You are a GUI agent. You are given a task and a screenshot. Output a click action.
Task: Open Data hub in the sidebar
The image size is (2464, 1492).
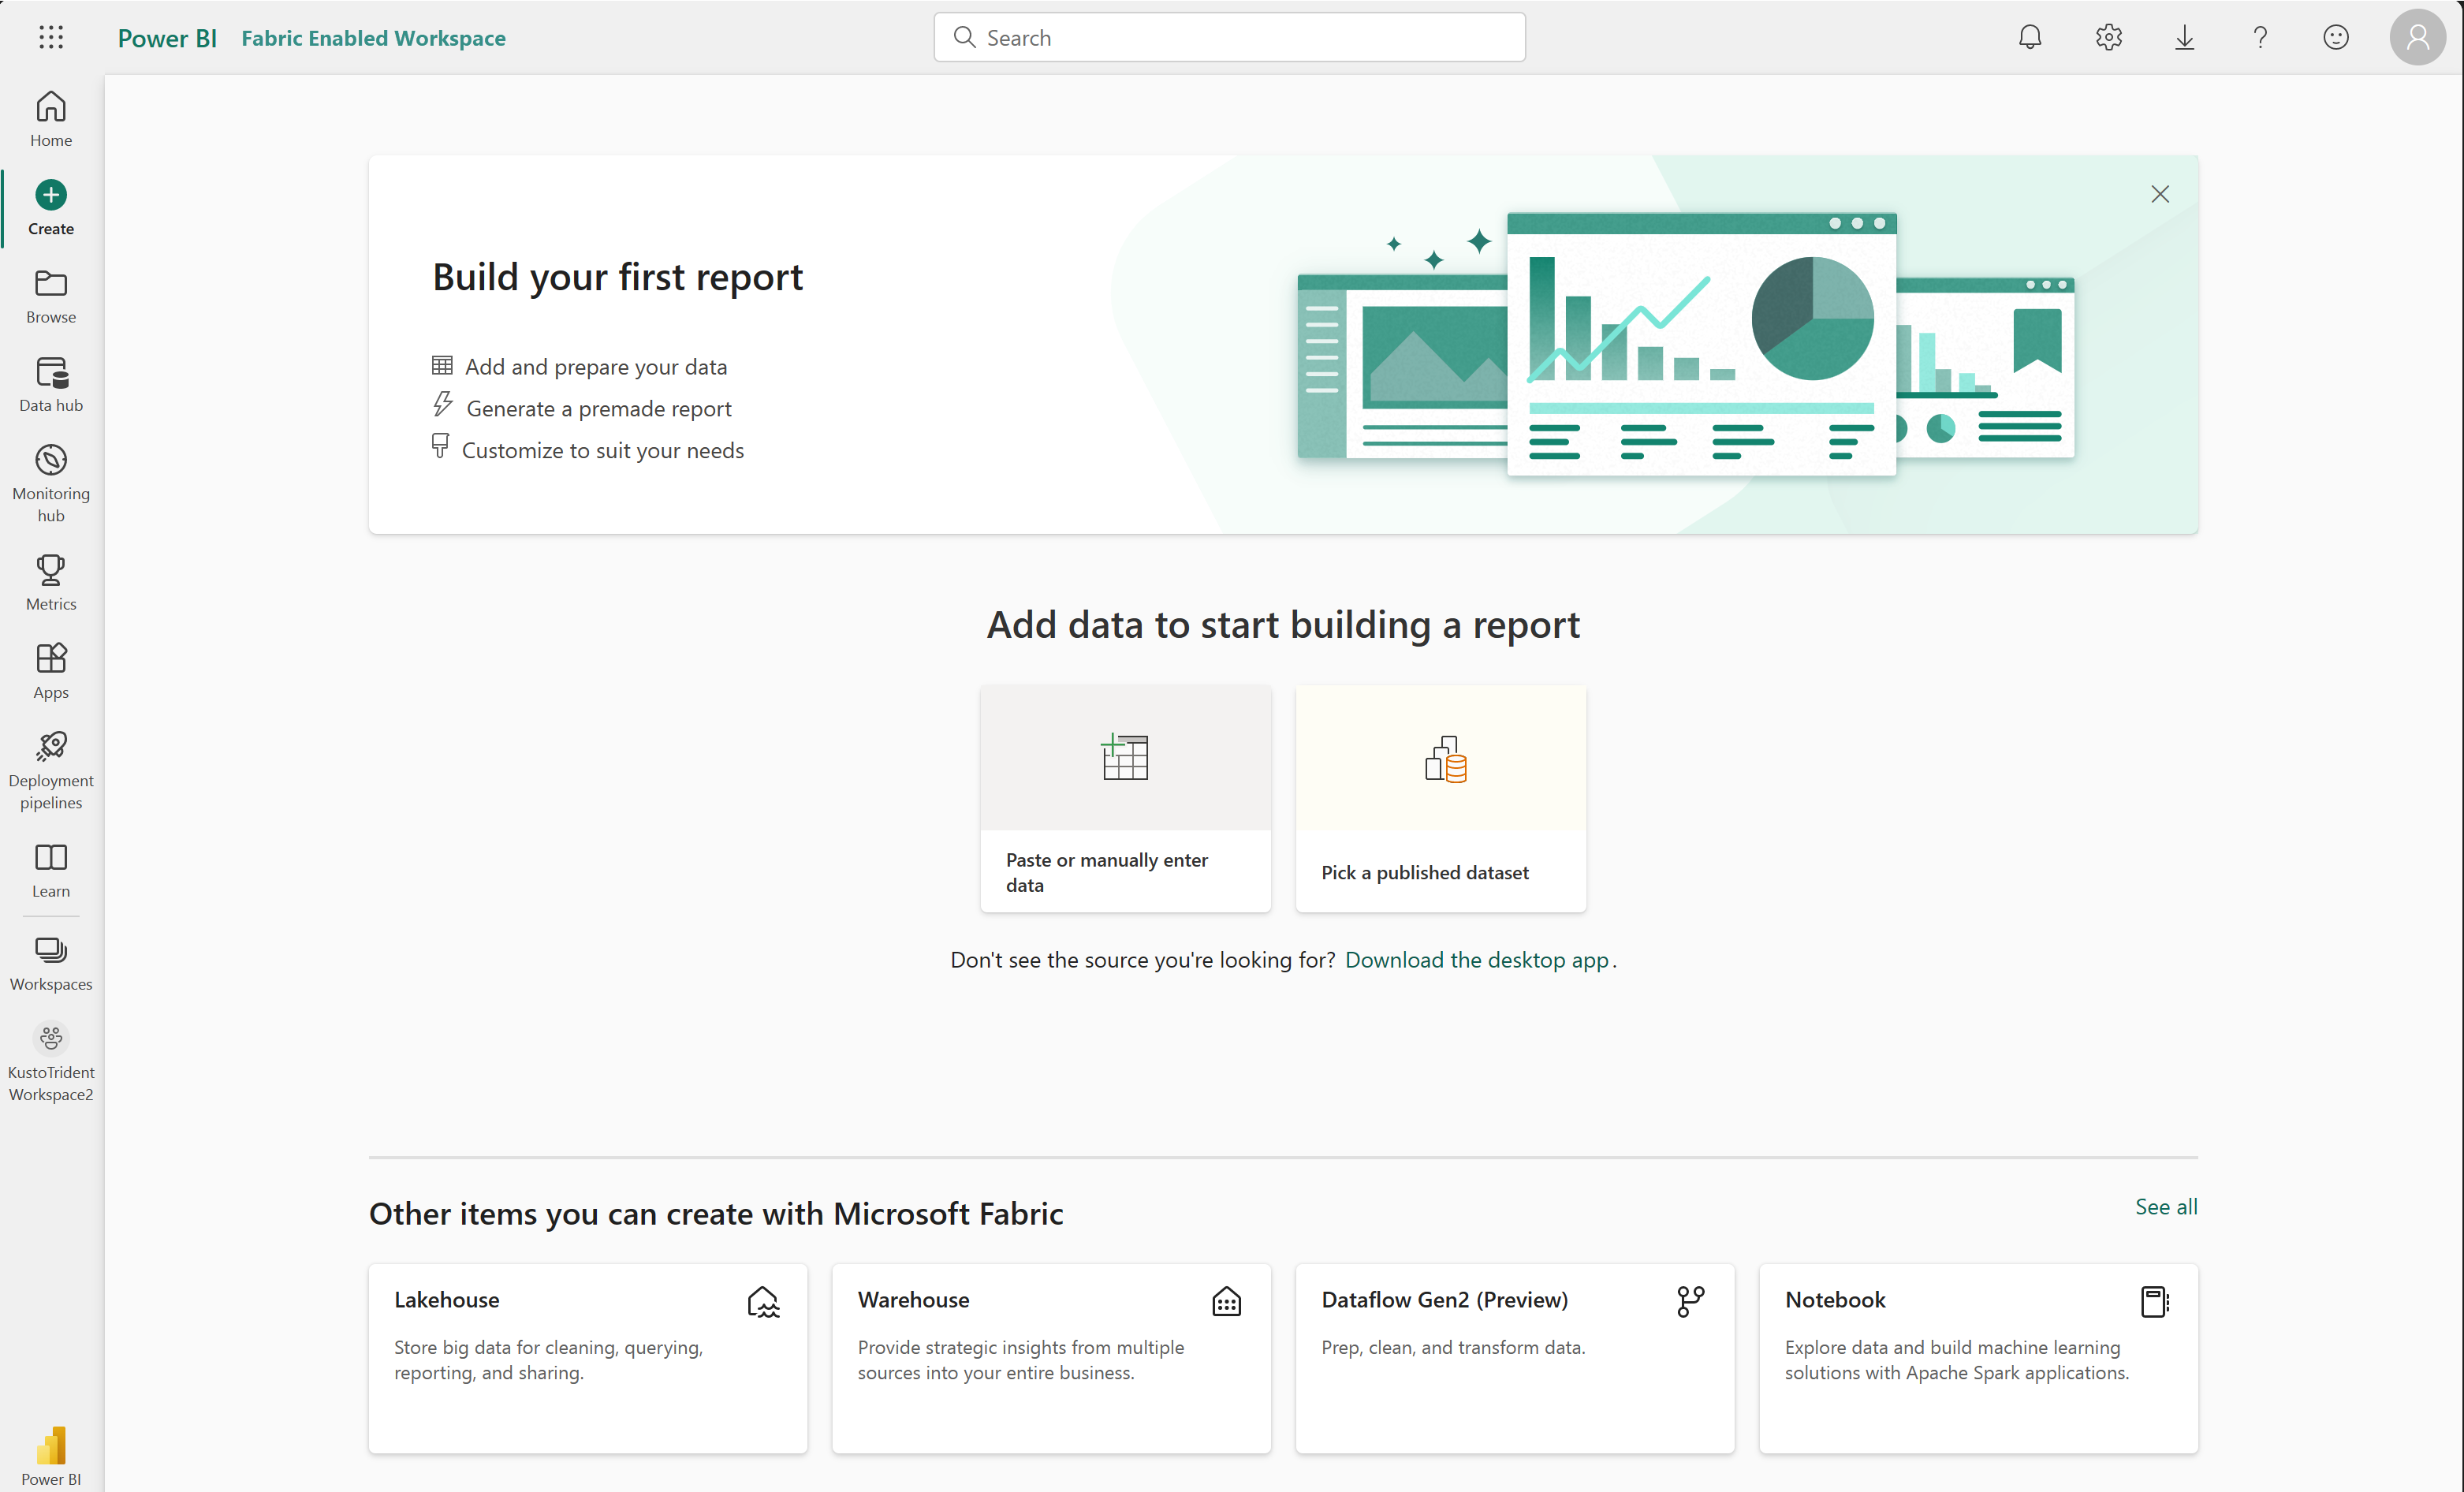(x=51, y=385)
